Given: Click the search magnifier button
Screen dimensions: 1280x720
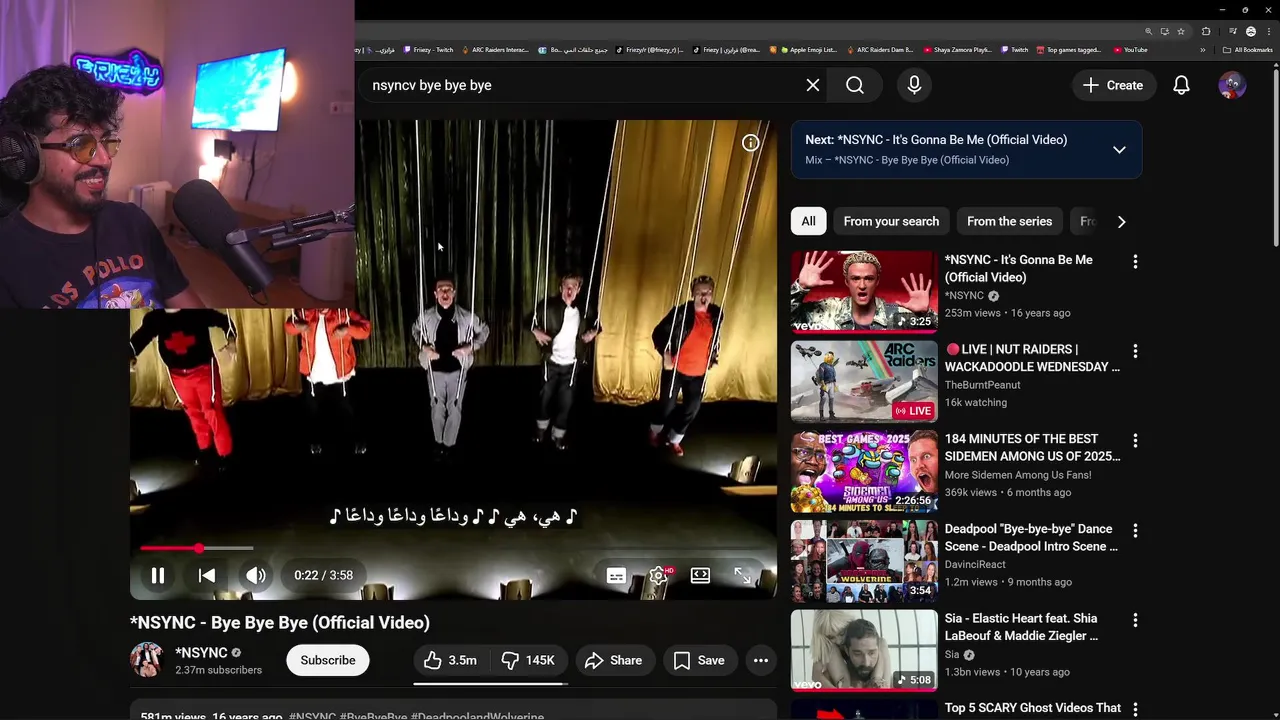Looking at the screenshot, I should pos(855,85).
